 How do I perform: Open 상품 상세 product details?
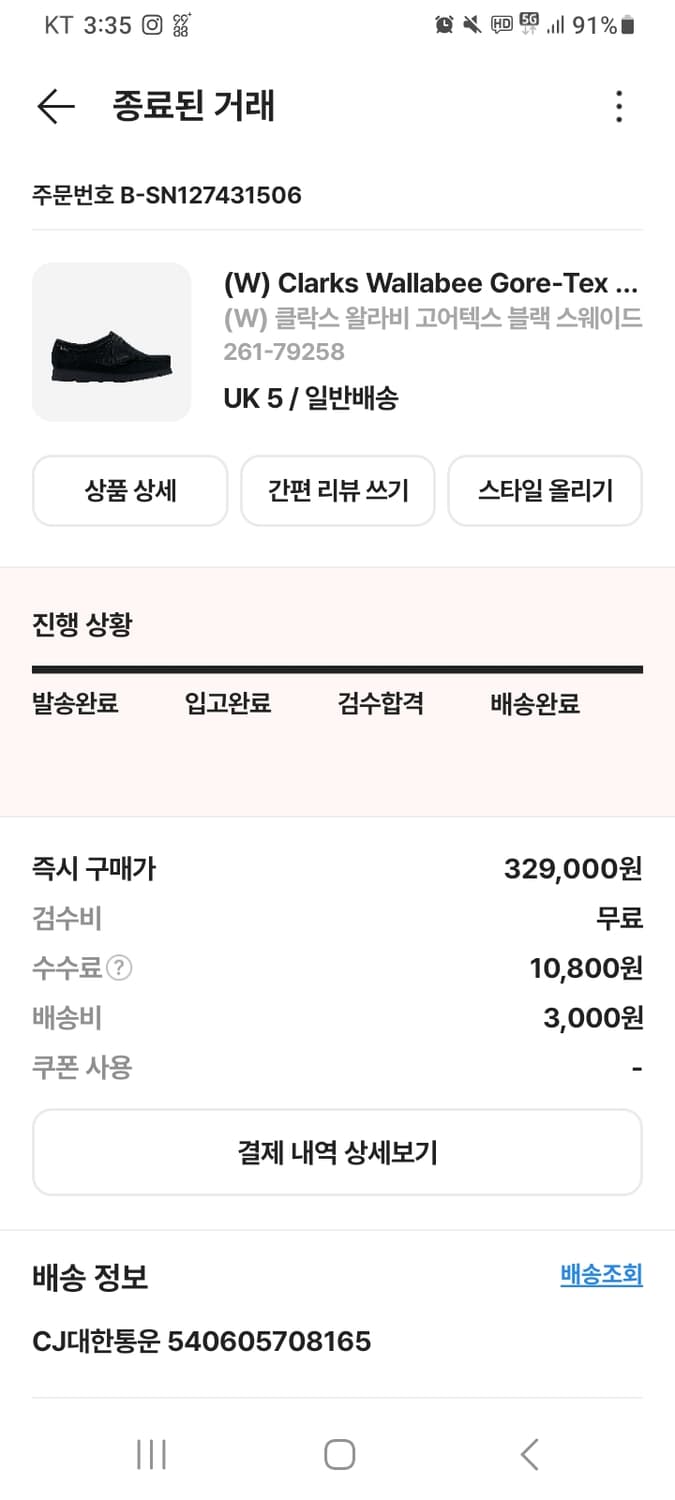(x=130, y=491)
